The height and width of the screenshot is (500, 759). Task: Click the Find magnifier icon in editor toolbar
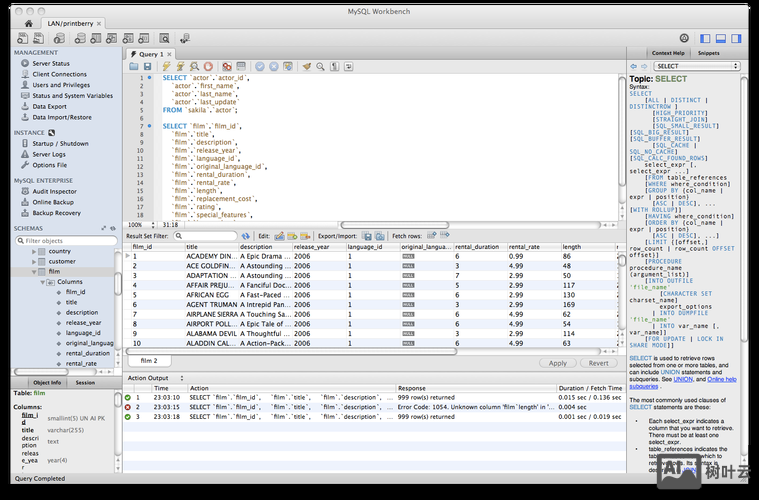320,66
